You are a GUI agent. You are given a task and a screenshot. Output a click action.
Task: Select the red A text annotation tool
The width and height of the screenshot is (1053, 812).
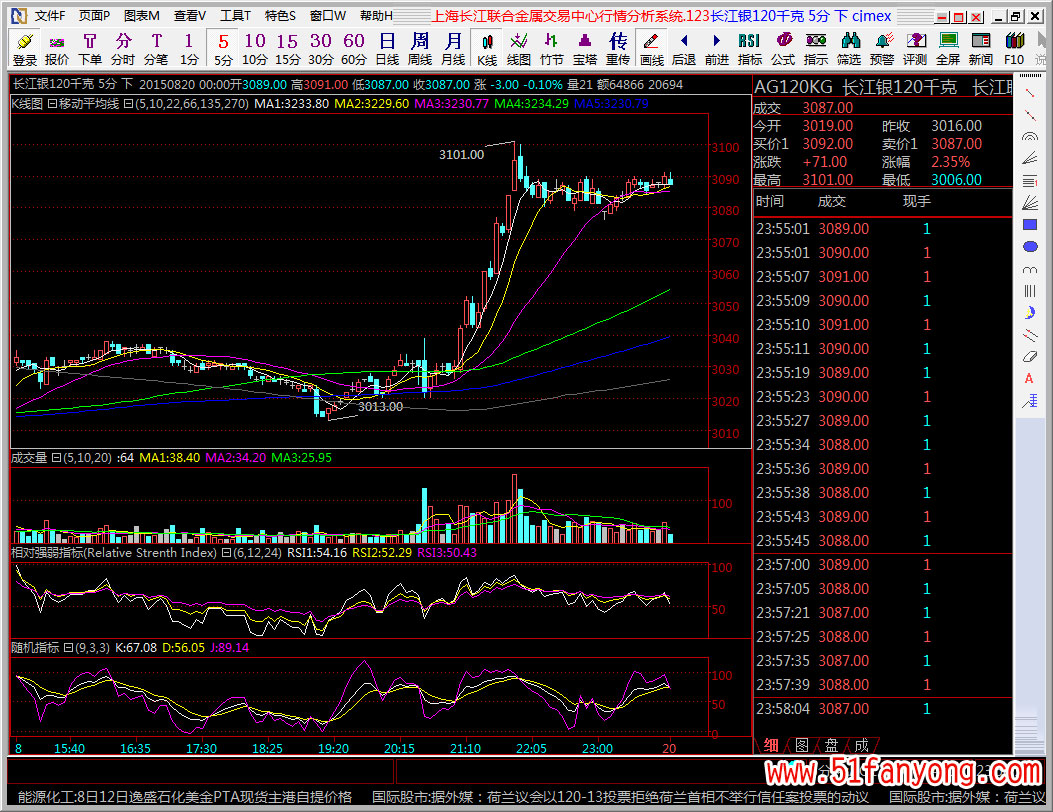tap(1029, 379)
